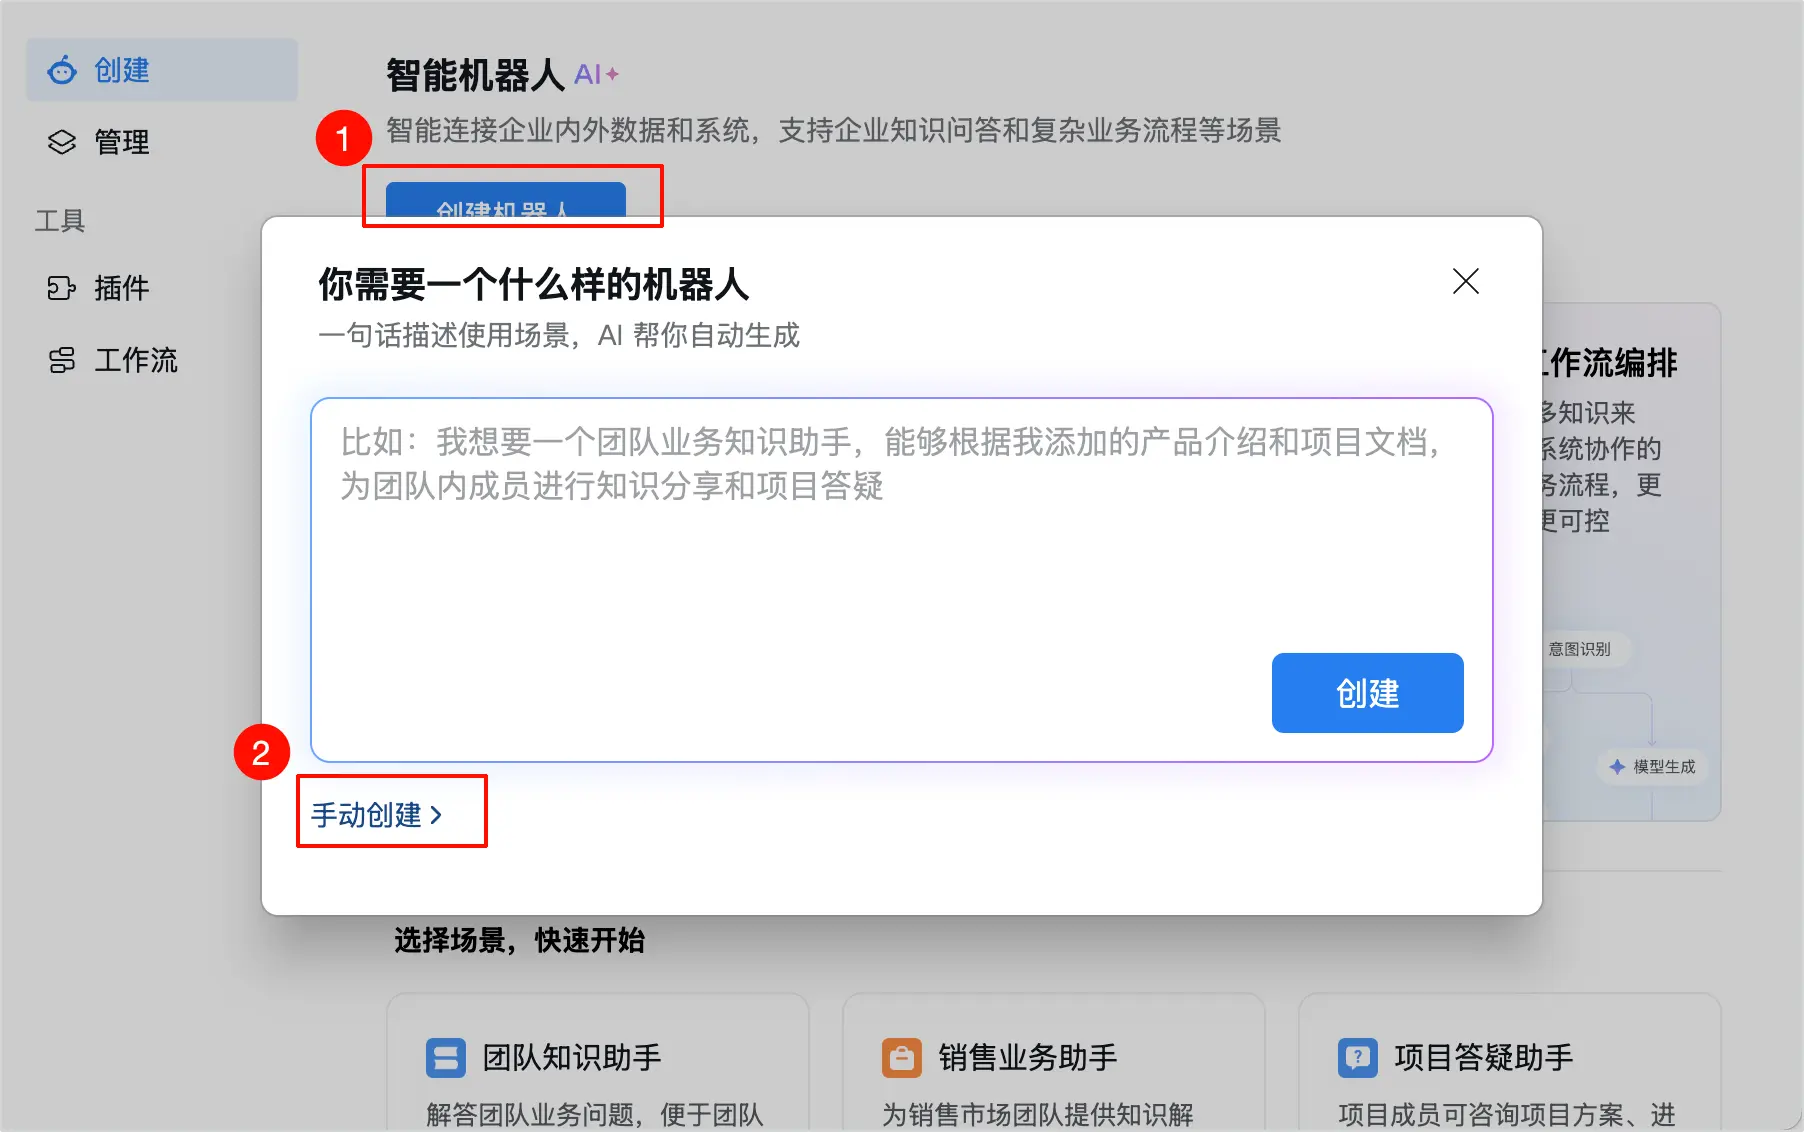Click the blue book icon on 团队知识助手 card
Image resolution: width=1804 pixels, height=1132 pixels.
pos(444,1057)
